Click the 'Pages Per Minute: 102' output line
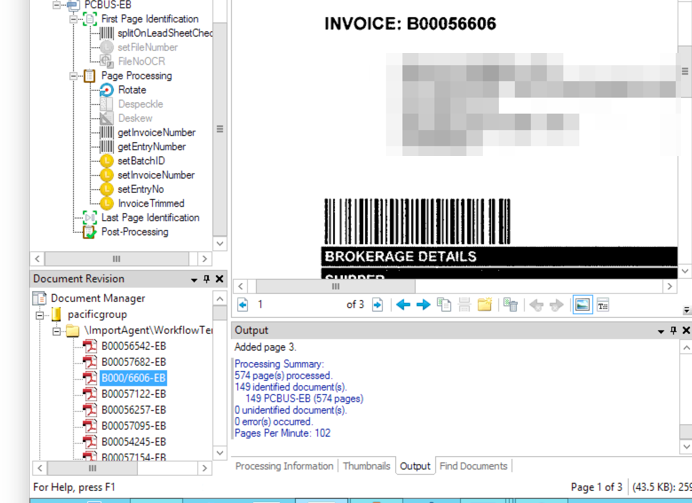Image resolution: width=692 pixels, height=503 pixels. click(282, 433)
